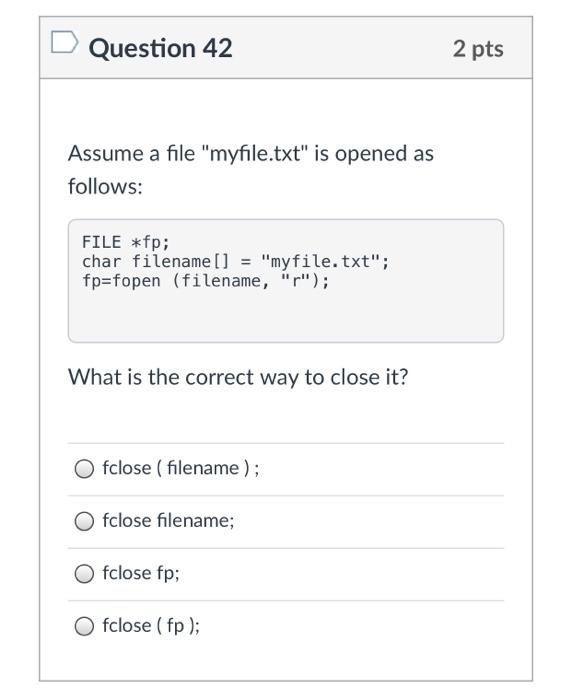Image resolution: width=572 pixels, height=700 pixels.
Task: Click the "2 pts" score label
Action: pos(478,48)
